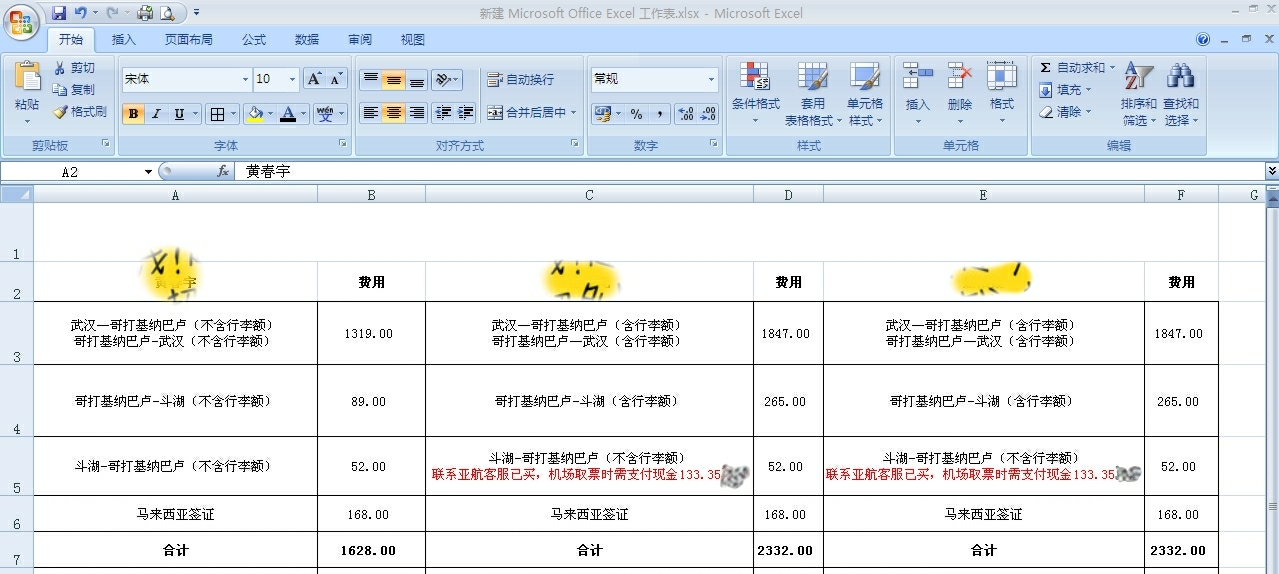
Task: Switch to the 页面布局 (Page Layout) tab
Action: pyautogui.click(x=188, y=40)
